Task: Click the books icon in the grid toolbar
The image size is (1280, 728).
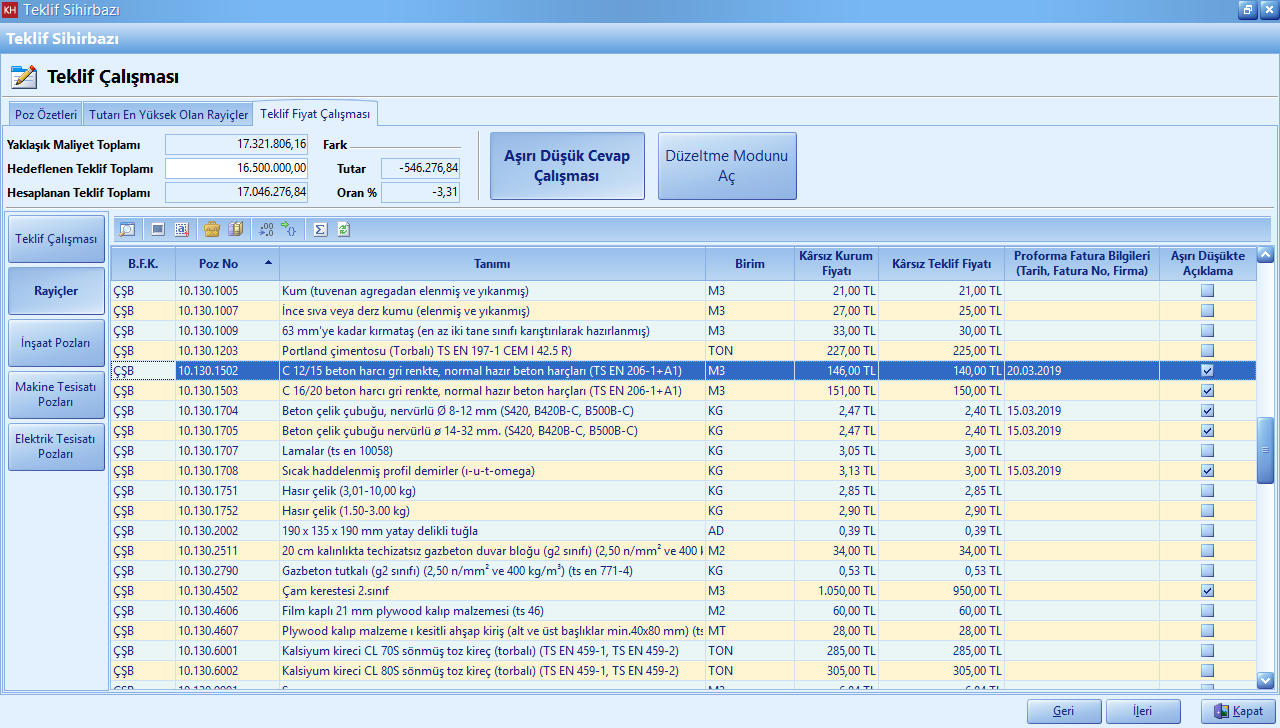Action: click(235, 229)
